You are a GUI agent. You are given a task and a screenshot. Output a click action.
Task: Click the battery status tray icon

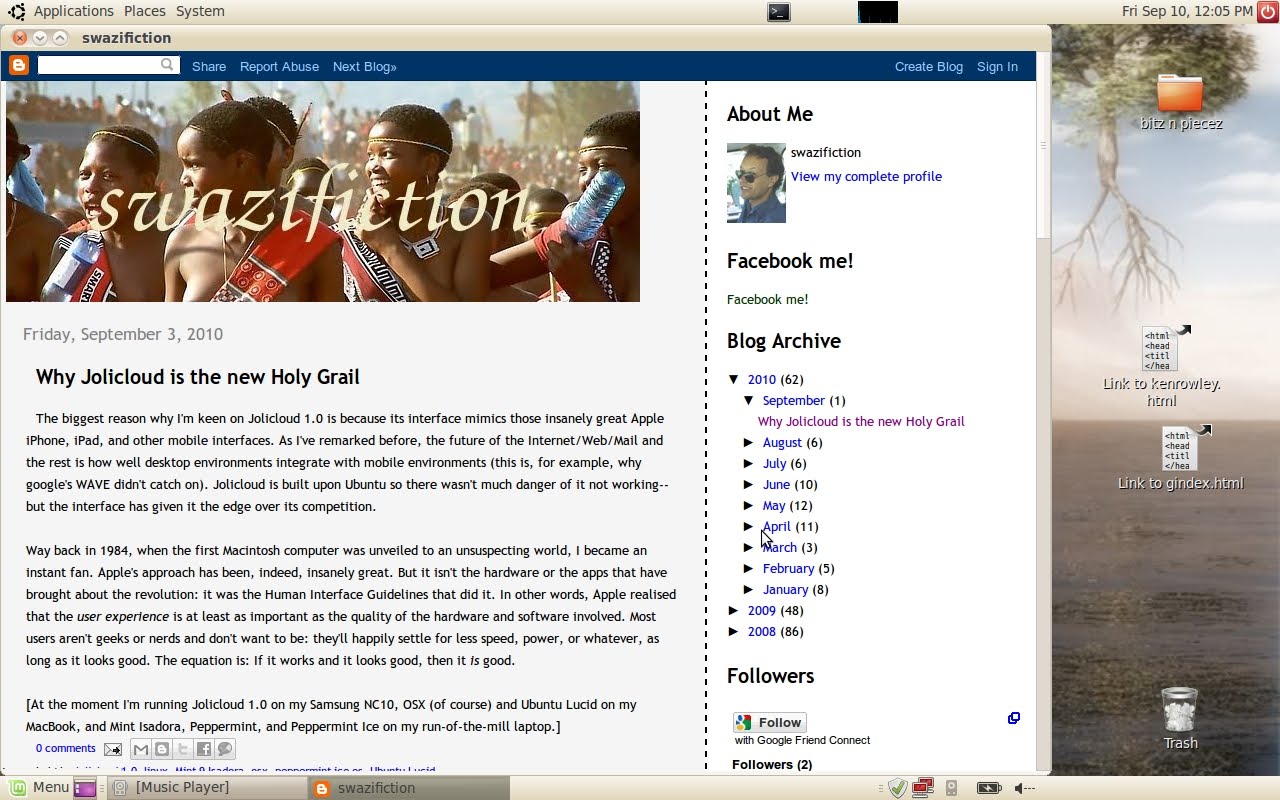(x=989, y=788)
